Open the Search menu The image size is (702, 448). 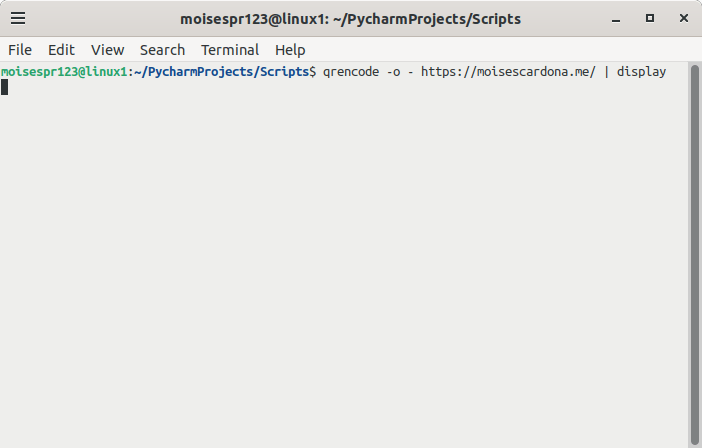tap(162, 50)
